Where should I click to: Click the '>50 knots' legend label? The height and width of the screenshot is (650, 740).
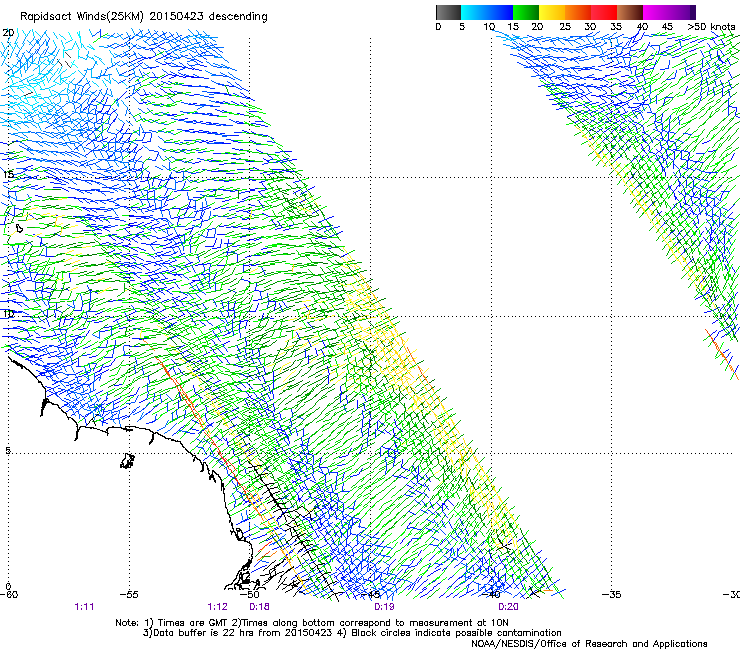711,27
